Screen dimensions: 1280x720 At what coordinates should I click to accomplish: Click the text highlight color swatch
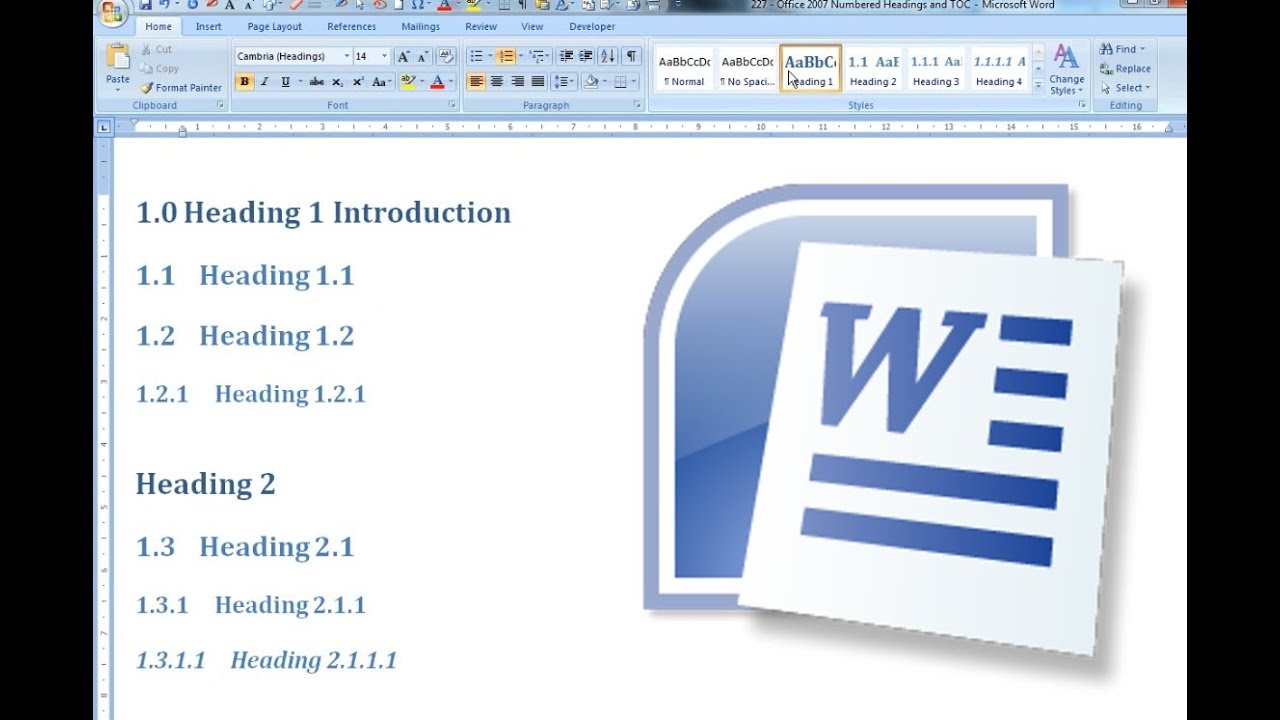[407, 82]
